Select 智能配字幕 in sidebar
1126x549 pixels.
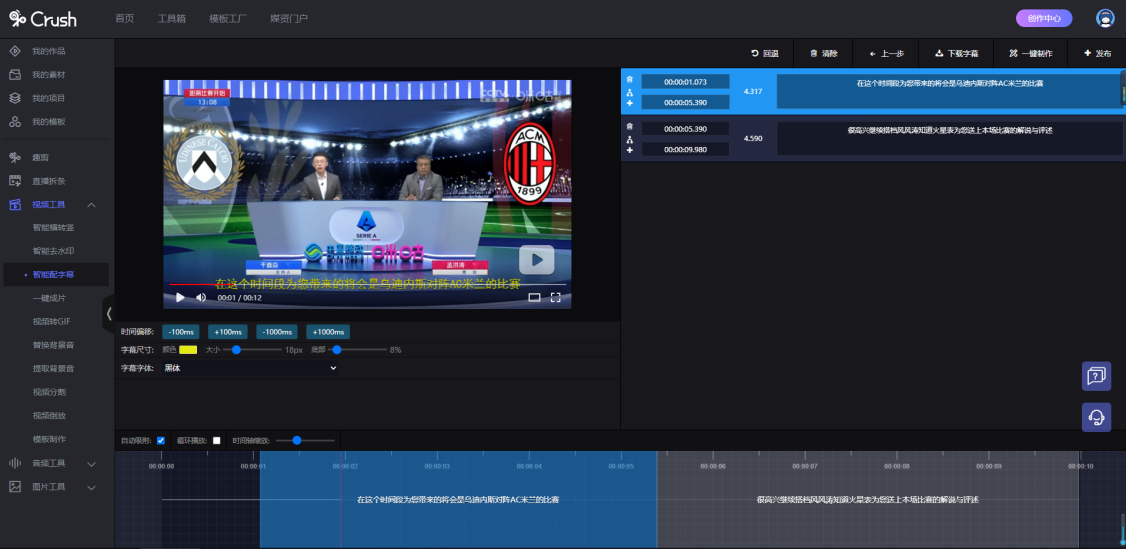click(x=53, y=274)
